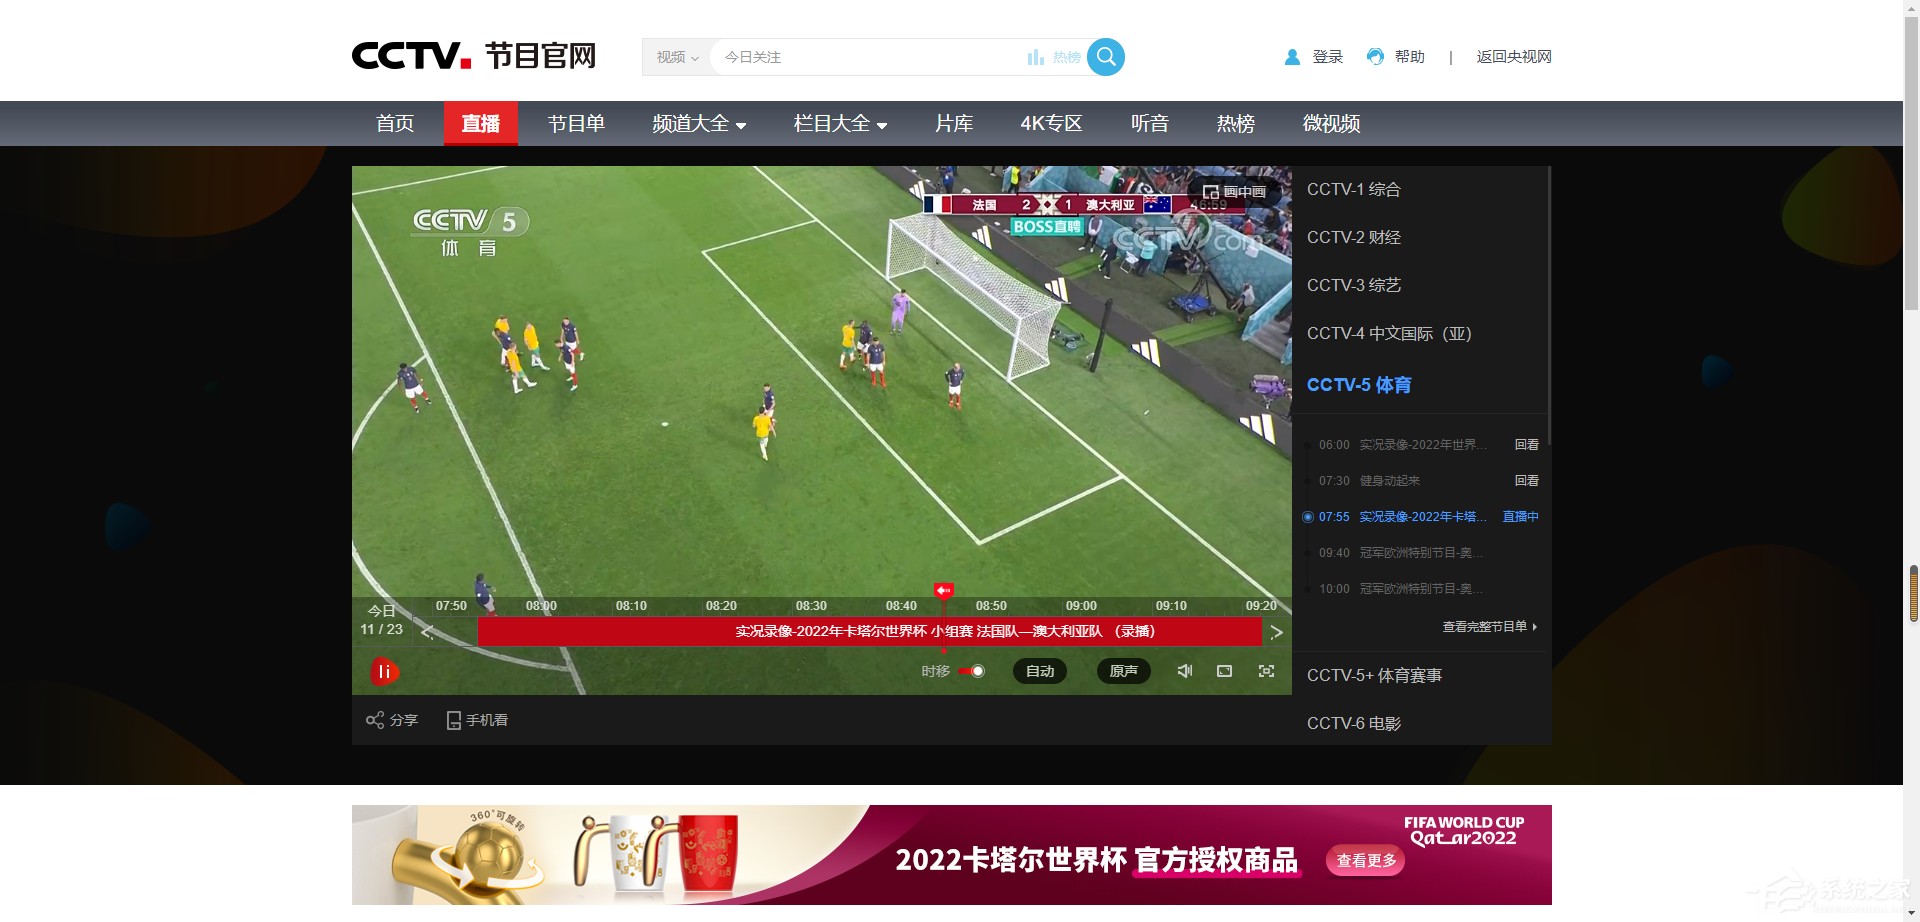Go to the 首页 home tab

(x=395, y=123)
